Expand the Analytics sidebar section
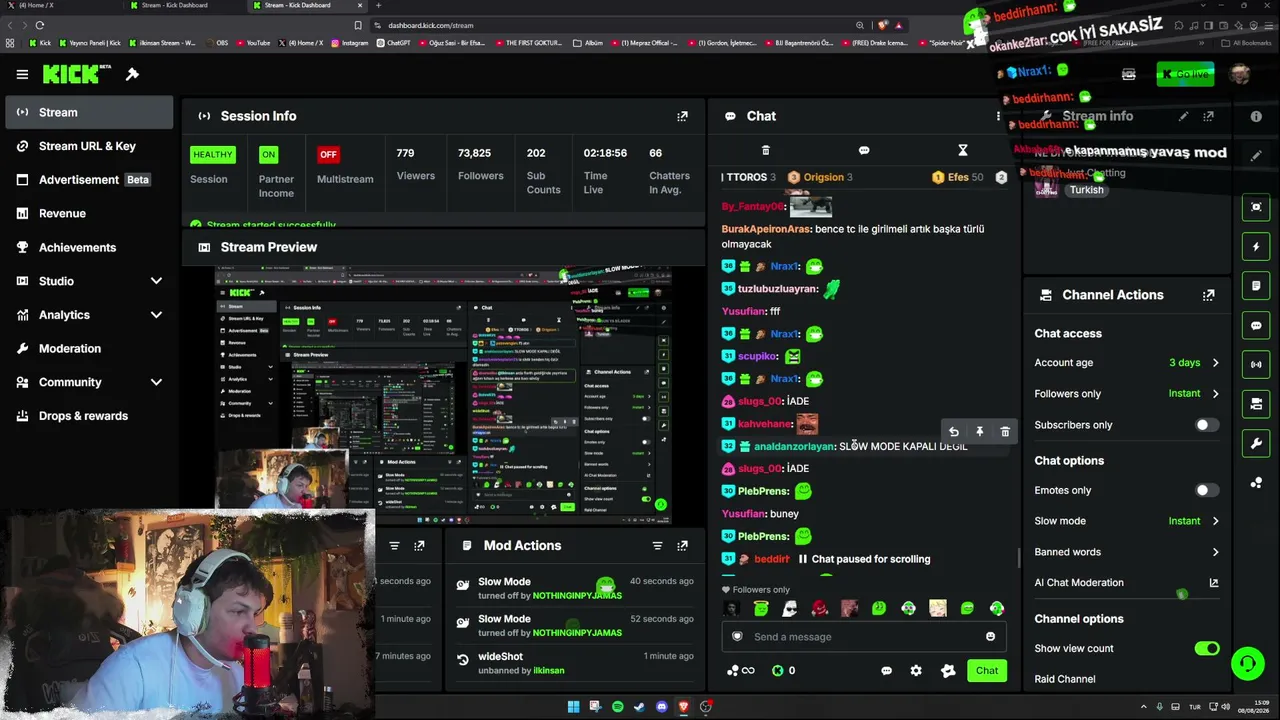 (x=156, y=315)
